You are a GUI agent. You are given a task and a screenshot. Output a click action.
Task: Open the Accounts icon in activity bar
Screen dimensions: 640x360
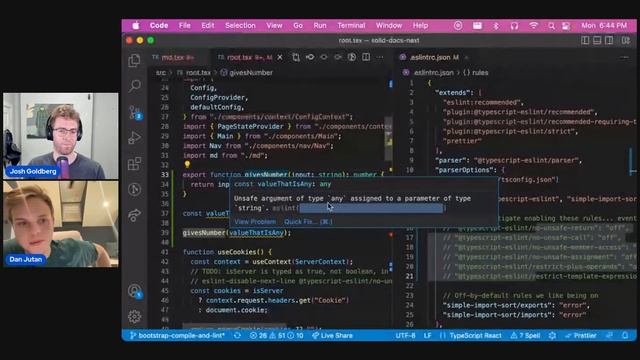pos(135,291)
